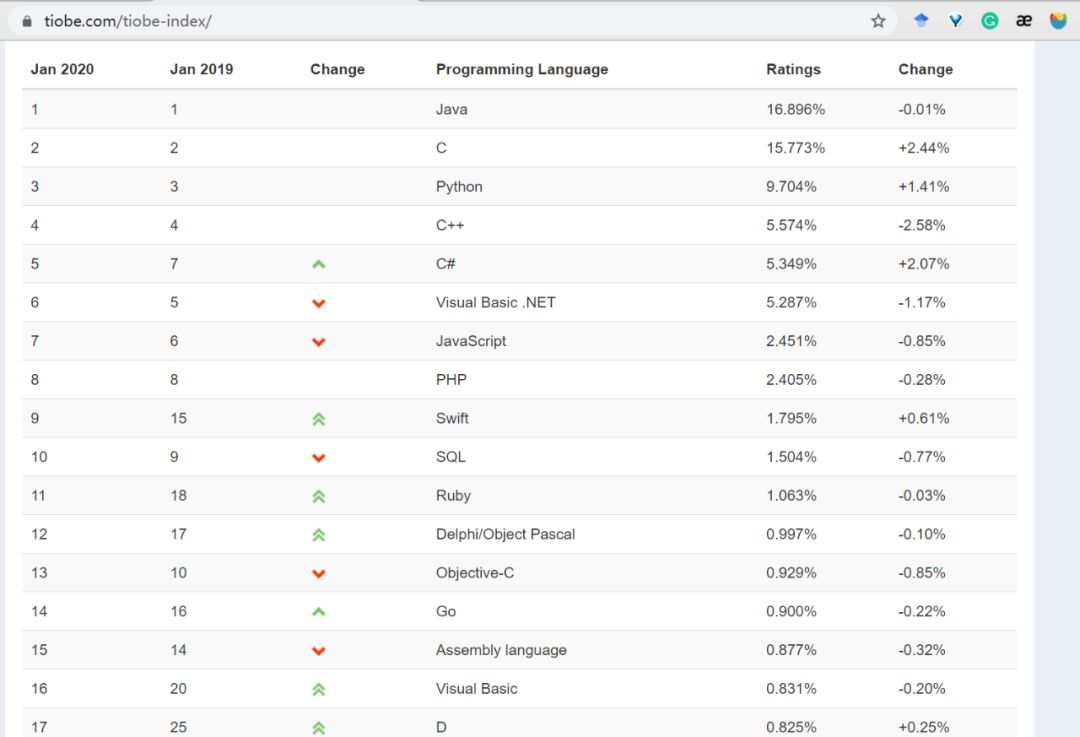Click the 2.405% rating for PHP
Viewport: 1080px width, 737px height.
(x=791, y=380)
